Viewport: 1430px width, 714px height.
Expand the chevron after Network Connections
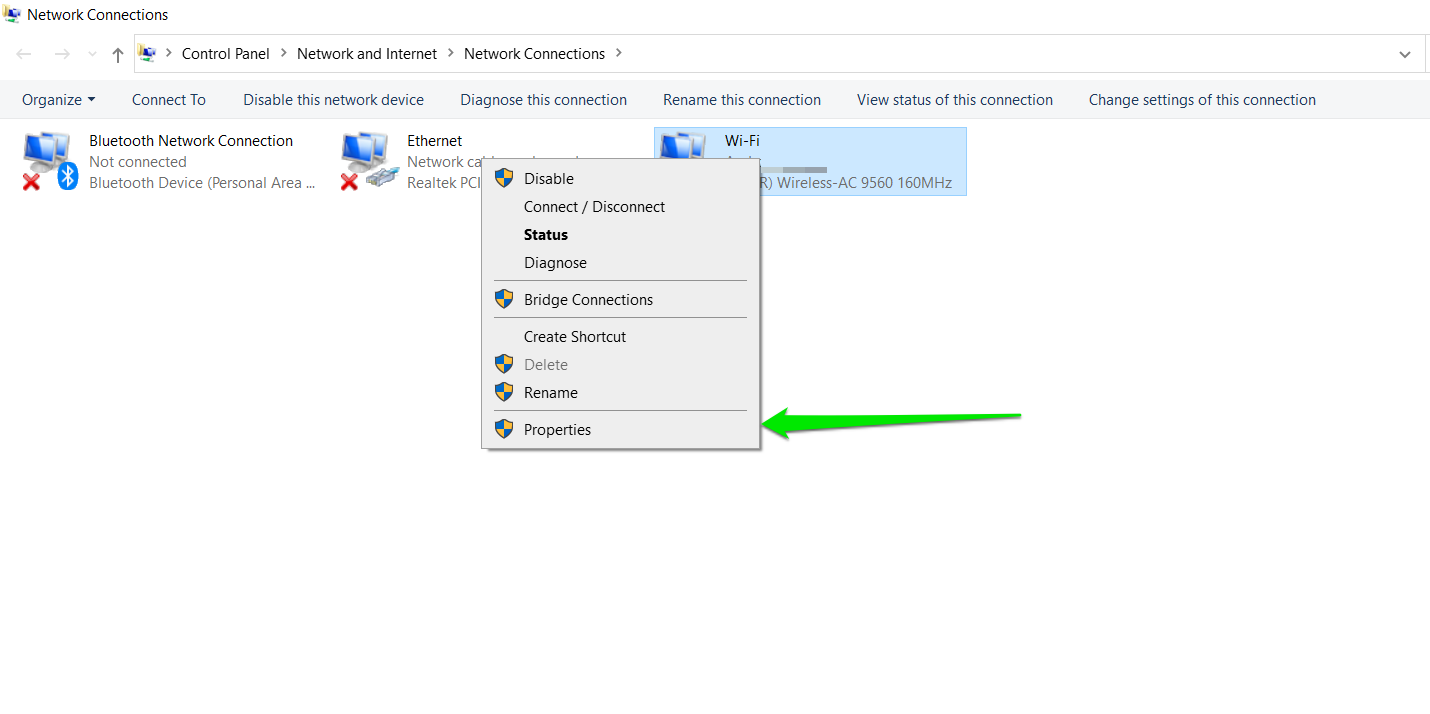(619, 54)
